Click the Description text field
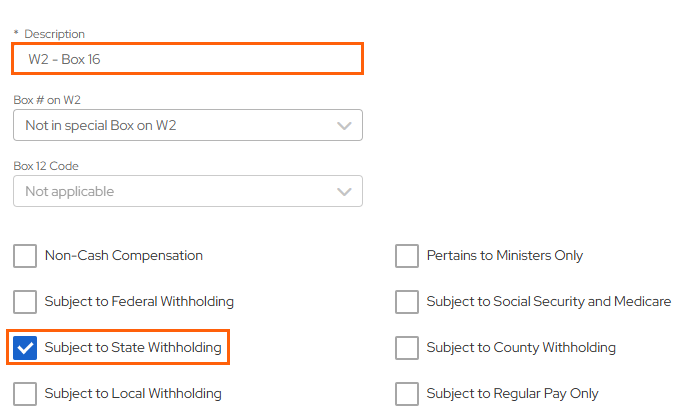This screenshot has height=412, width=684. [187, 59]
